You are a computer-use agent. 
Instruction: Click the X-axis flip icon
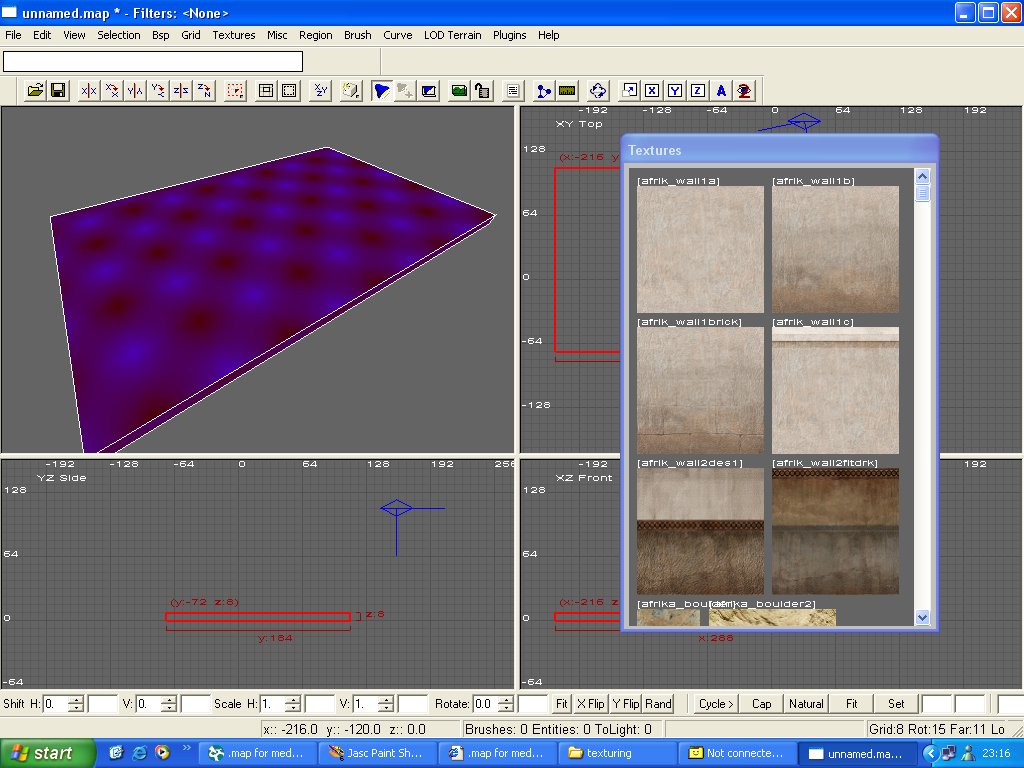pyautogui.click(x=89, y=91)
